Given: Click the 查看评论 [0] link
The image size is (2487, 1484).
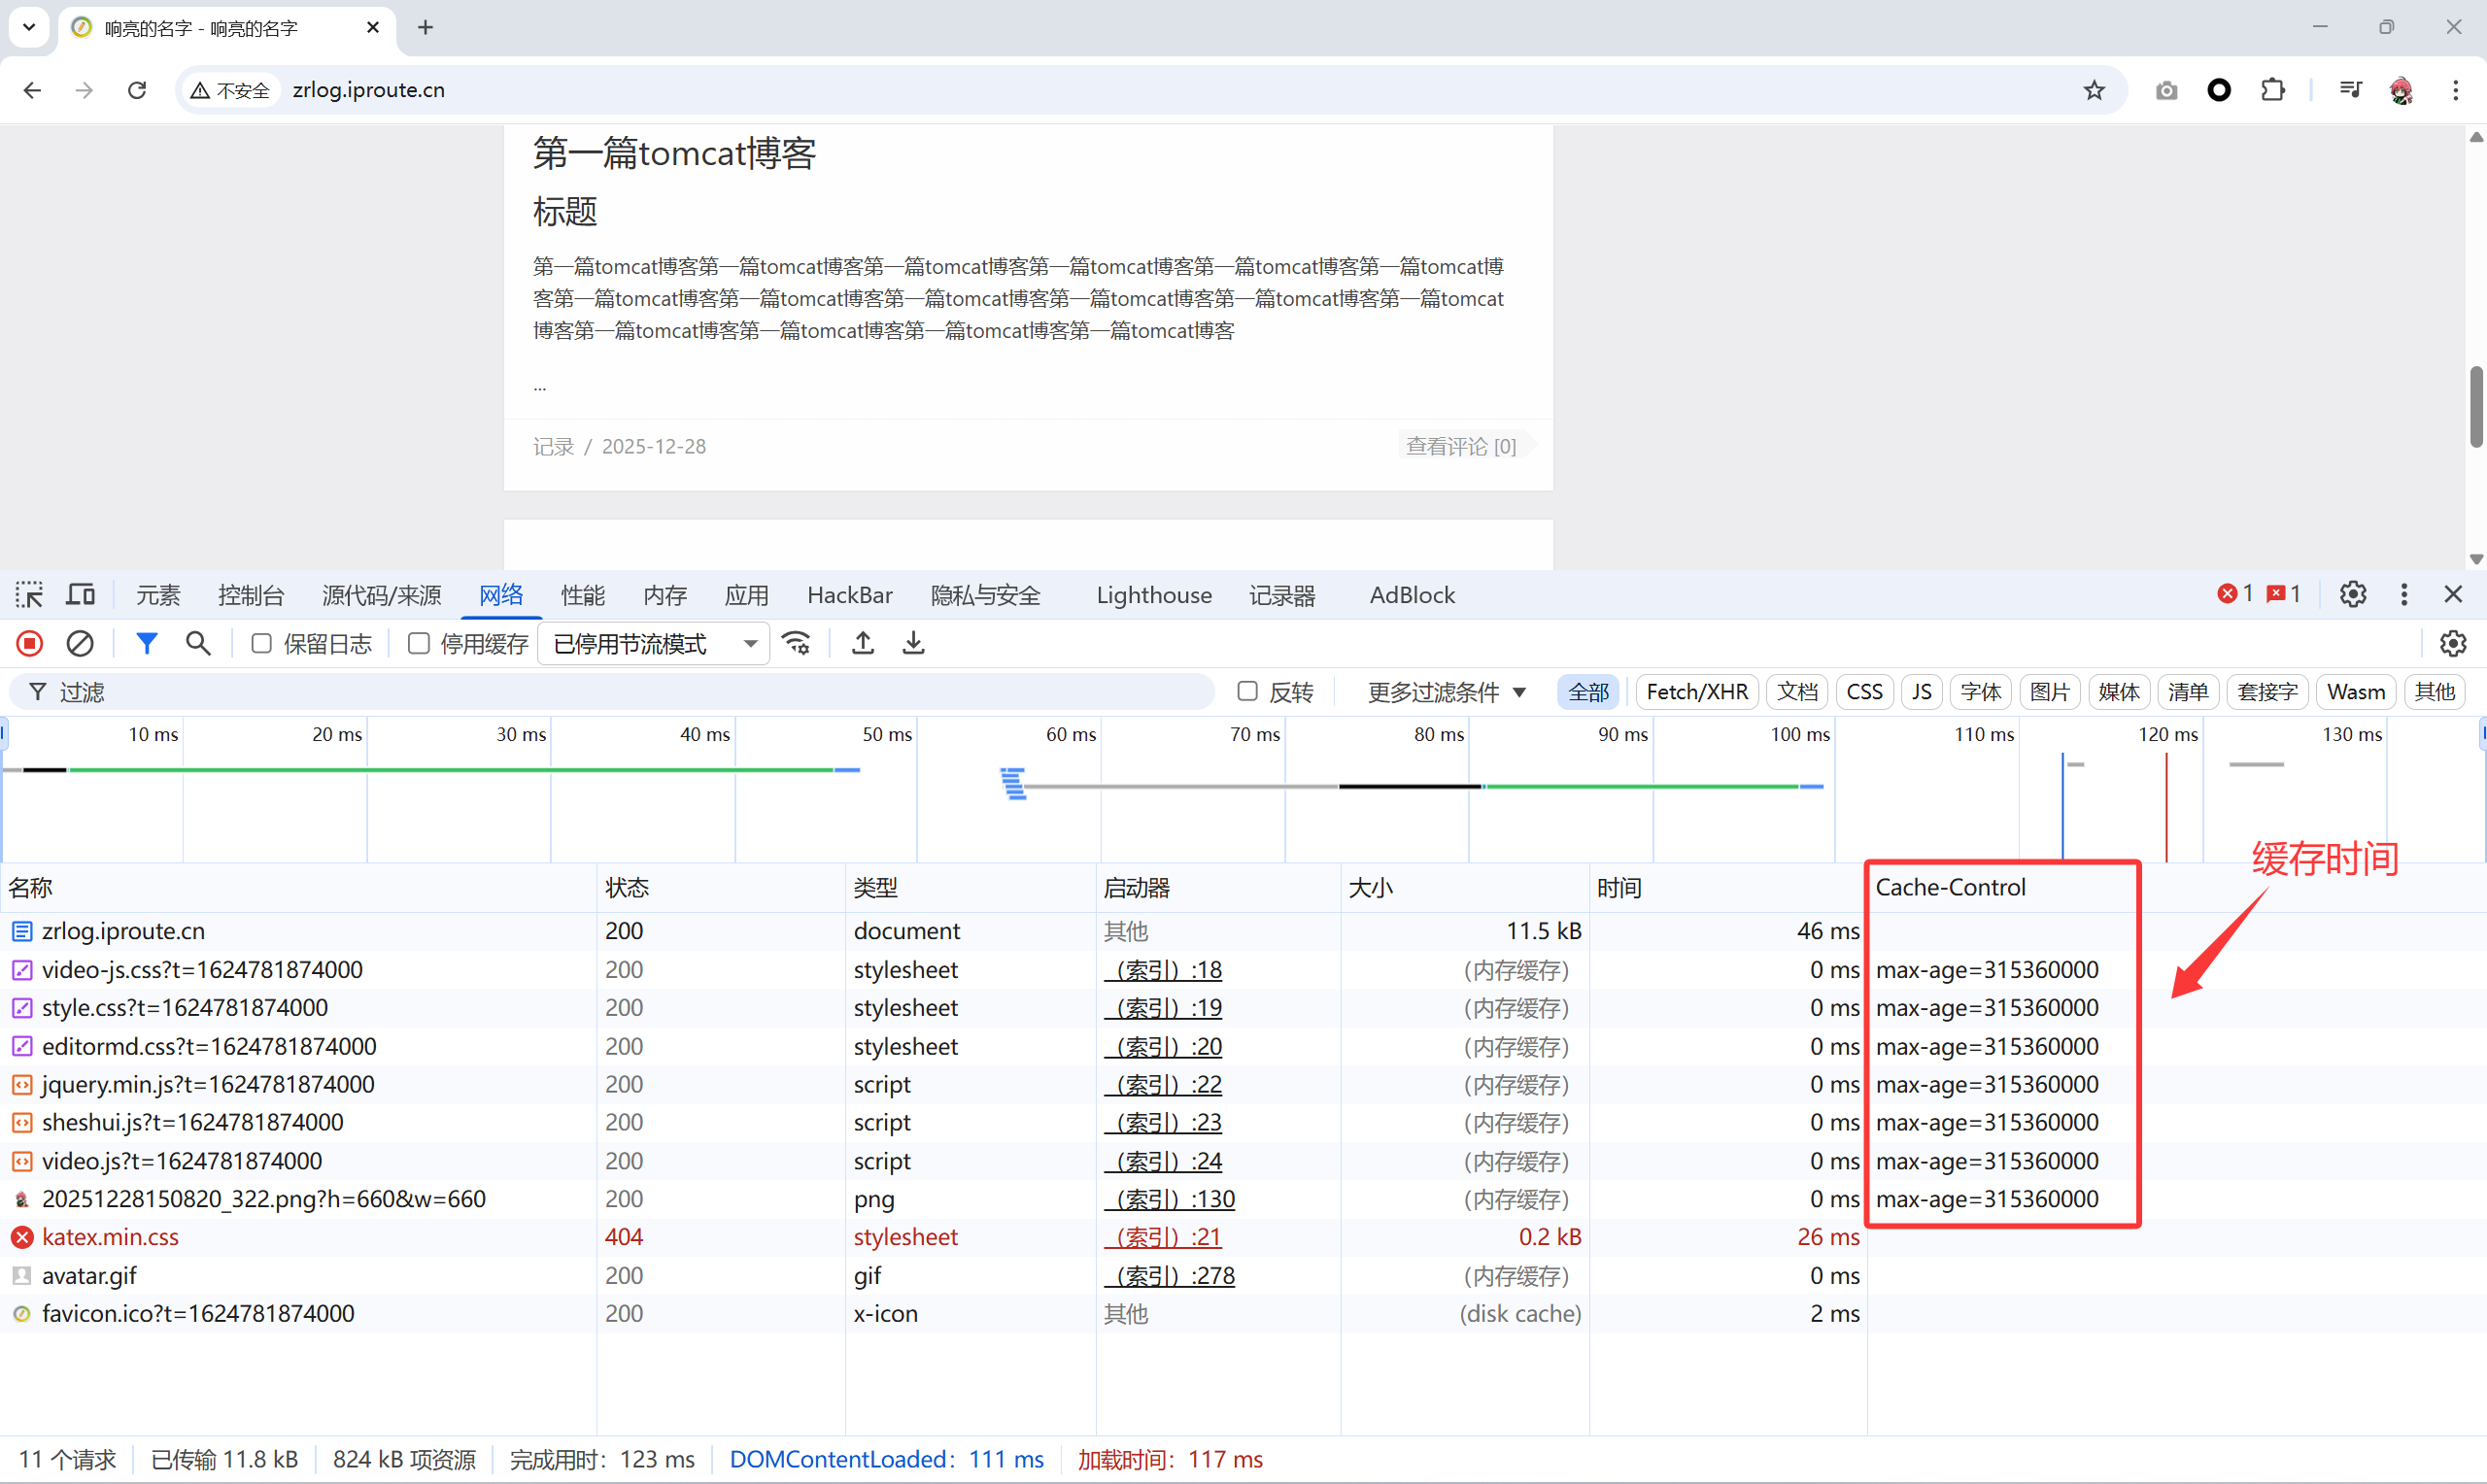Looking at the screenshot, I should (1460, 446).
